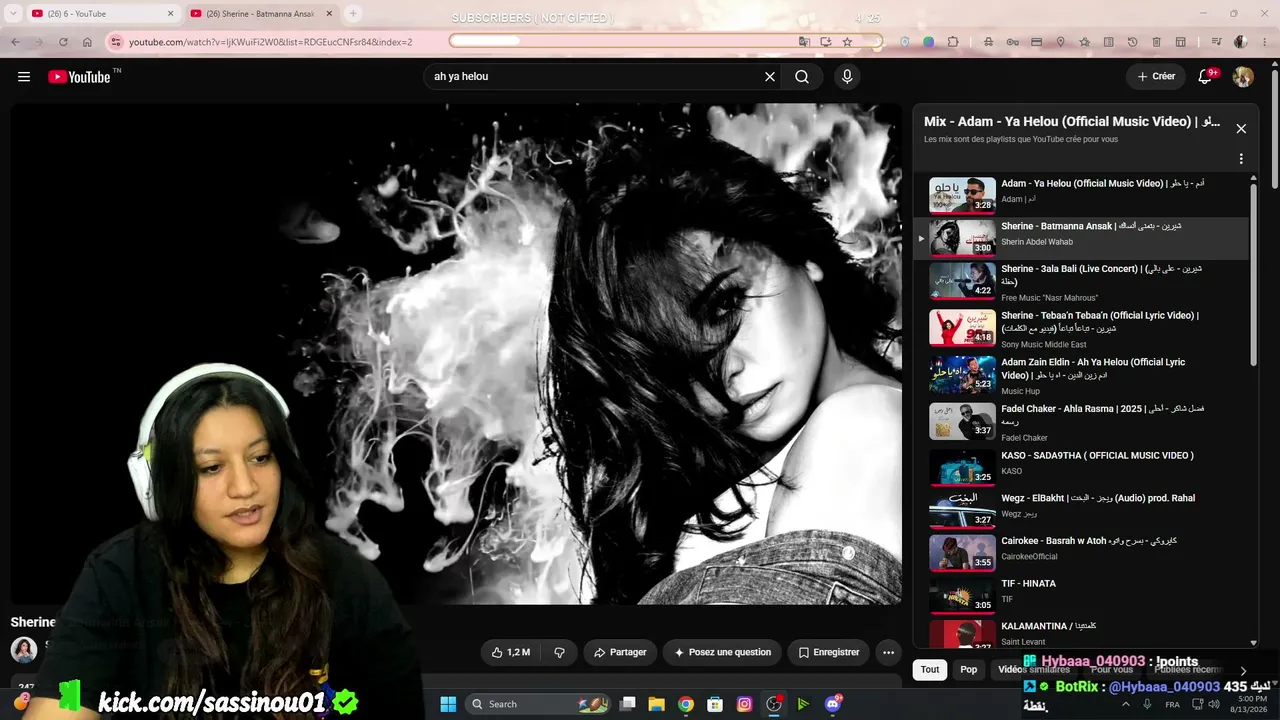
Task: Open Discord from the taskbar
Action: pyautogui.click(x=833, y=704)
